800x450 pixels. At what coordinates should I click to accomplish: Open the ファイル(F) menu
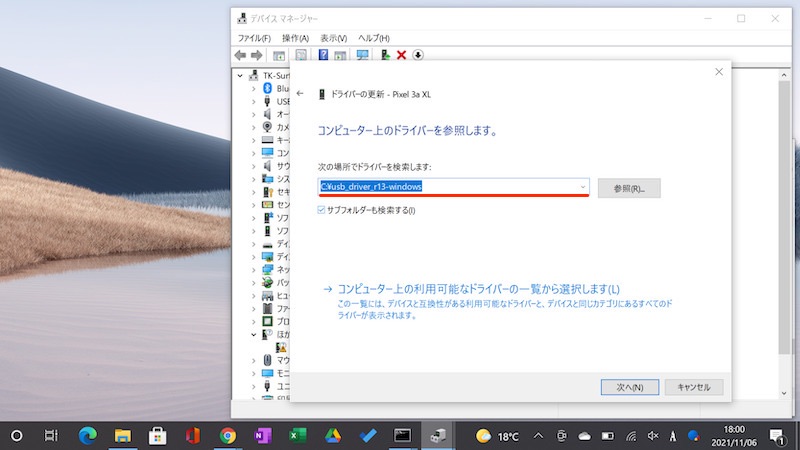pyautogui.click(x=254, y=38)
